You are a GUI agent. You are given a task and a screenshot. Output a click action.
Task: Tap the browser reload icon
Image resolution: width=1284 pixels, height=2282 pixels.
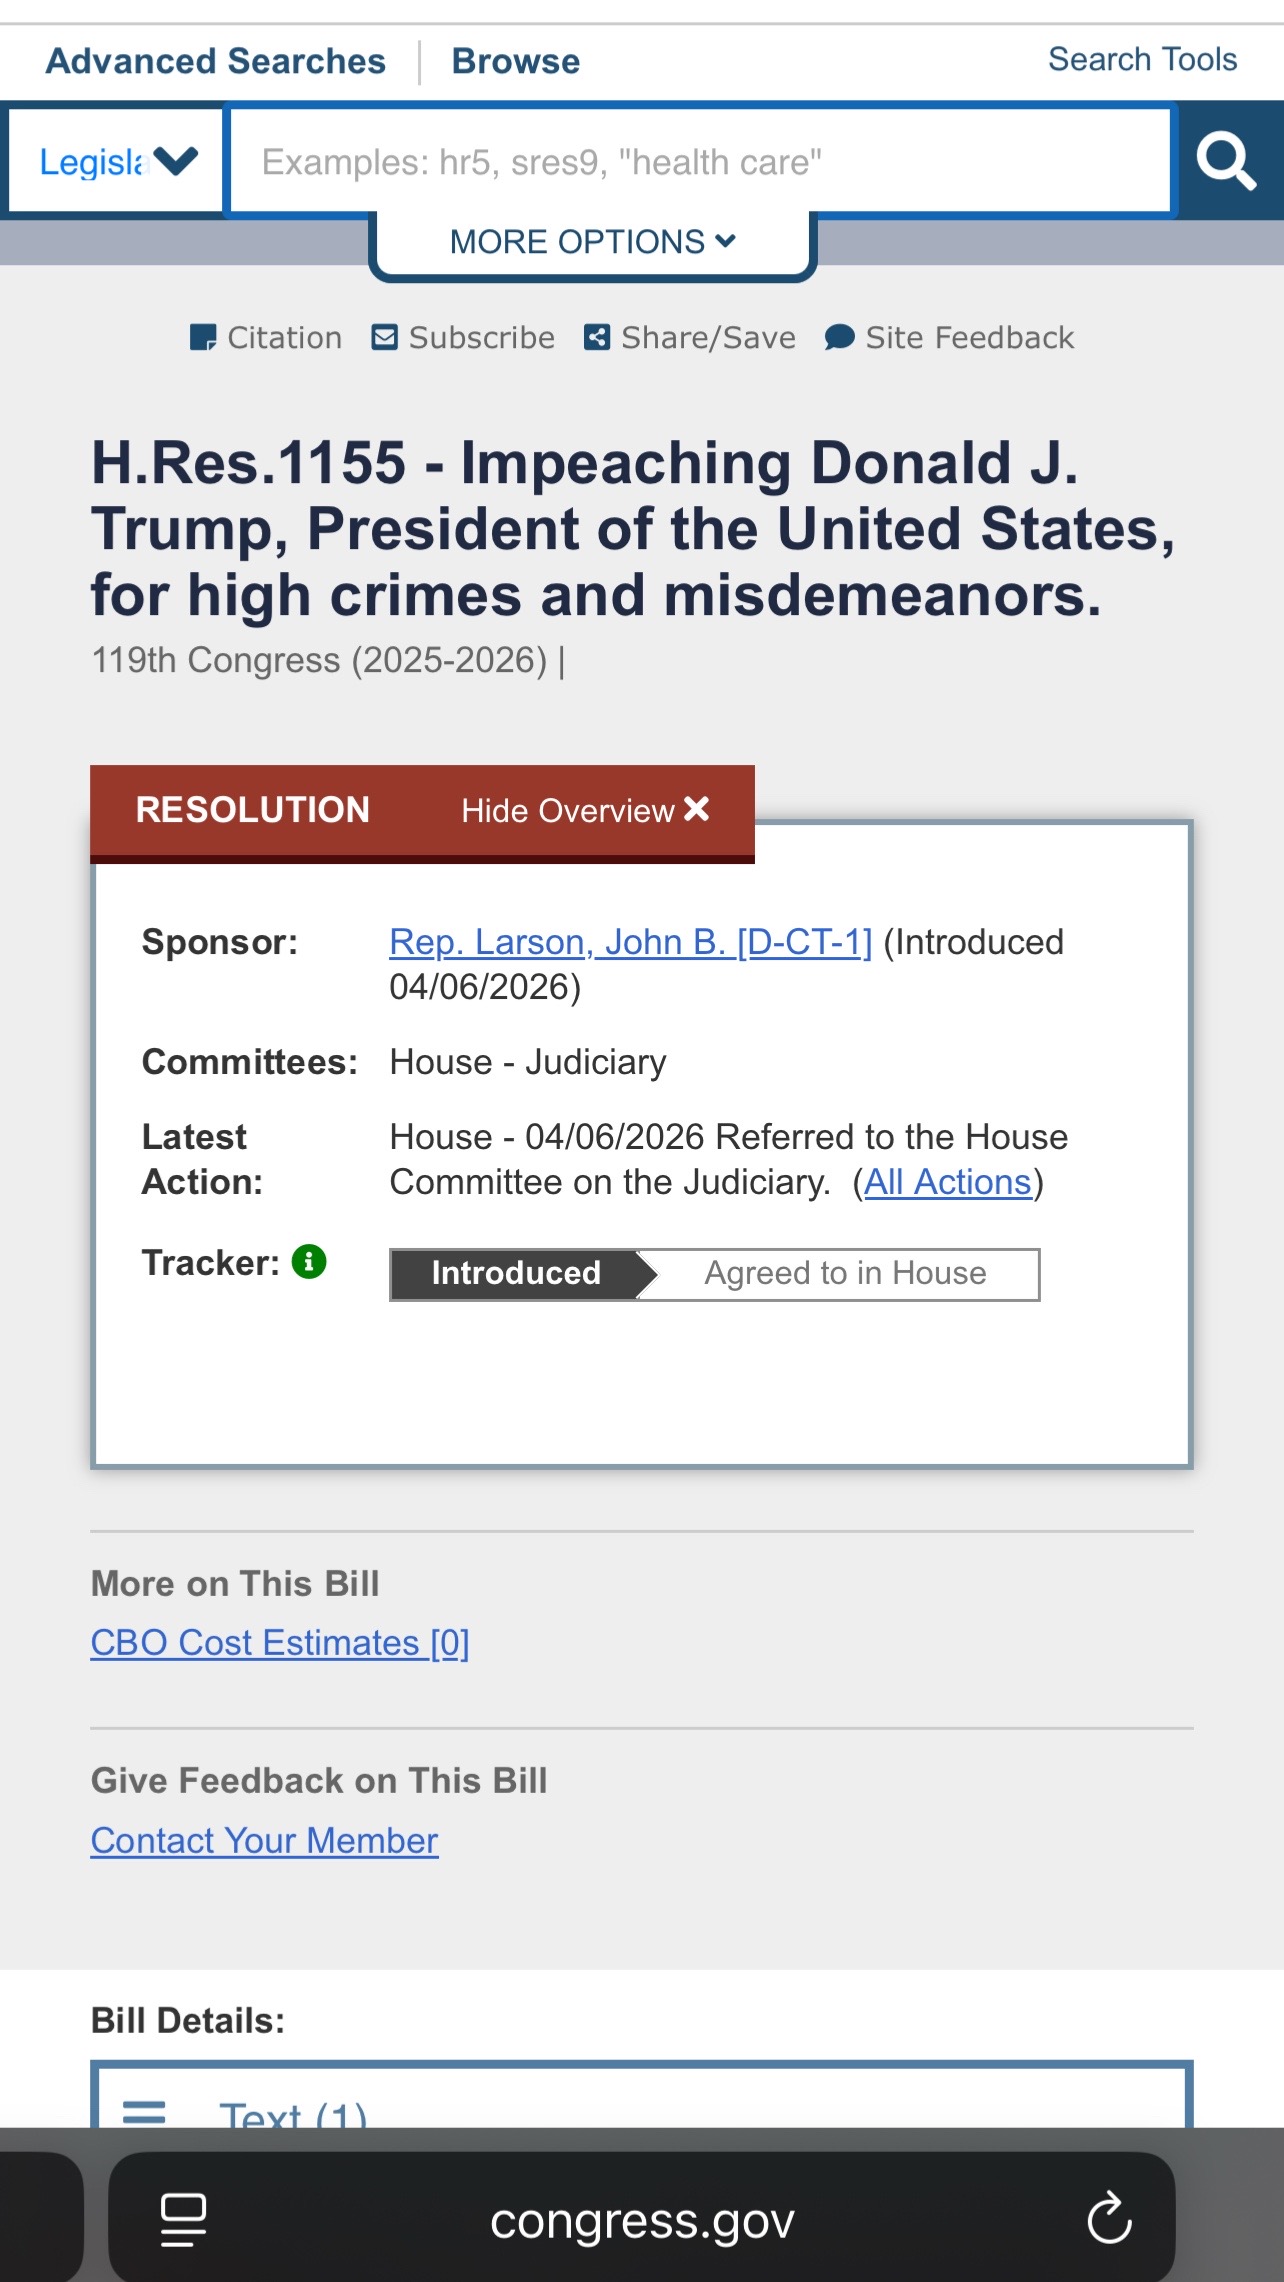1109,2219
